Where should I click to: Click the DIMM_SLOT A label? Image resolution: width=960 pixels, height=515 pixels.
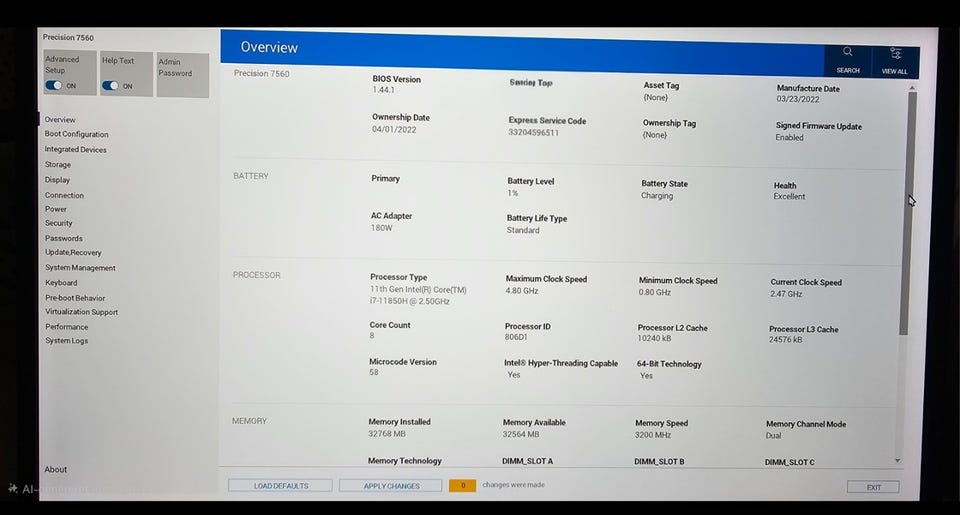pyautogui.click(x=527, y=461)
